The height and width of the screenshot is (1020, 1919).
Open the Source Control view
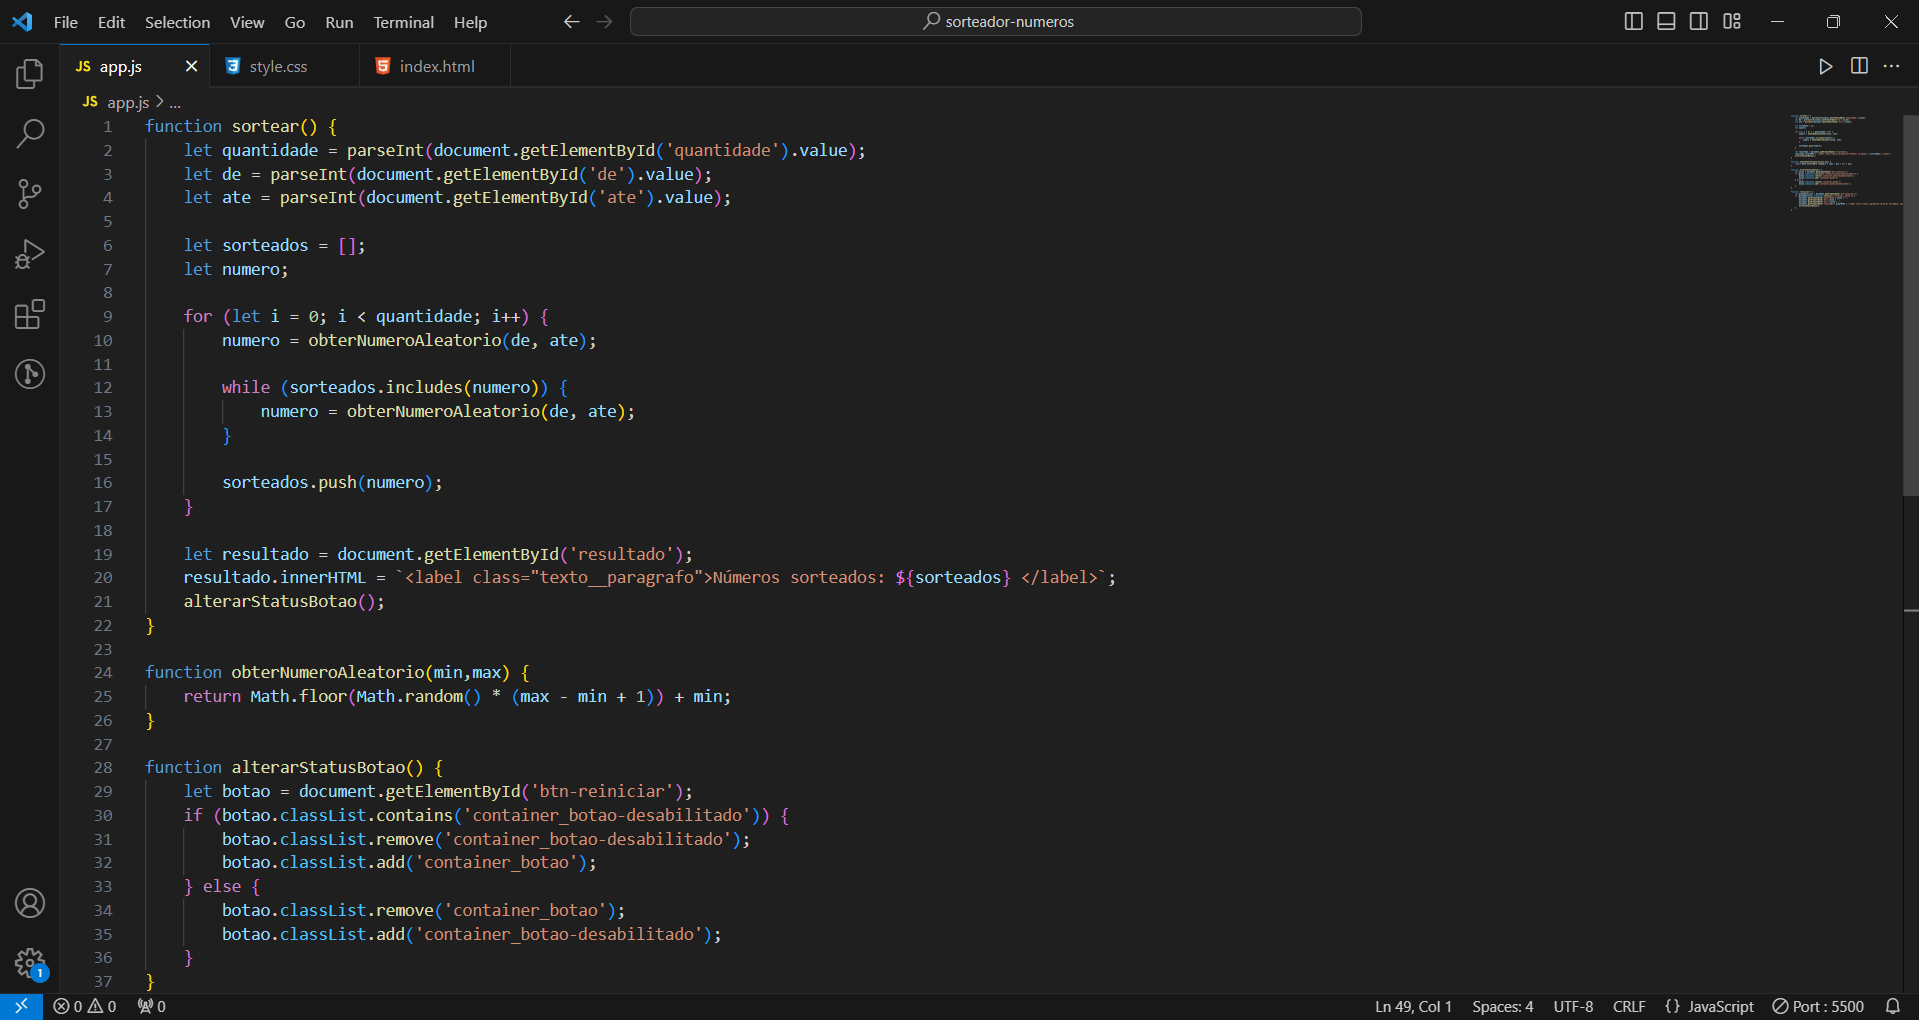coord(30,194)
